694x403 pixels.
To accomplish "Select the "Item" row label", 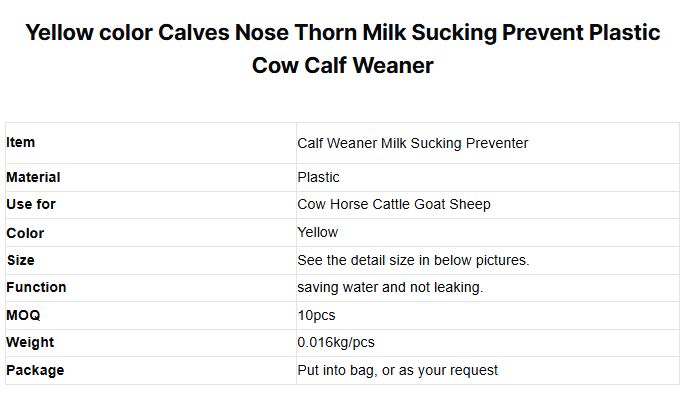I will coord(21,143).
